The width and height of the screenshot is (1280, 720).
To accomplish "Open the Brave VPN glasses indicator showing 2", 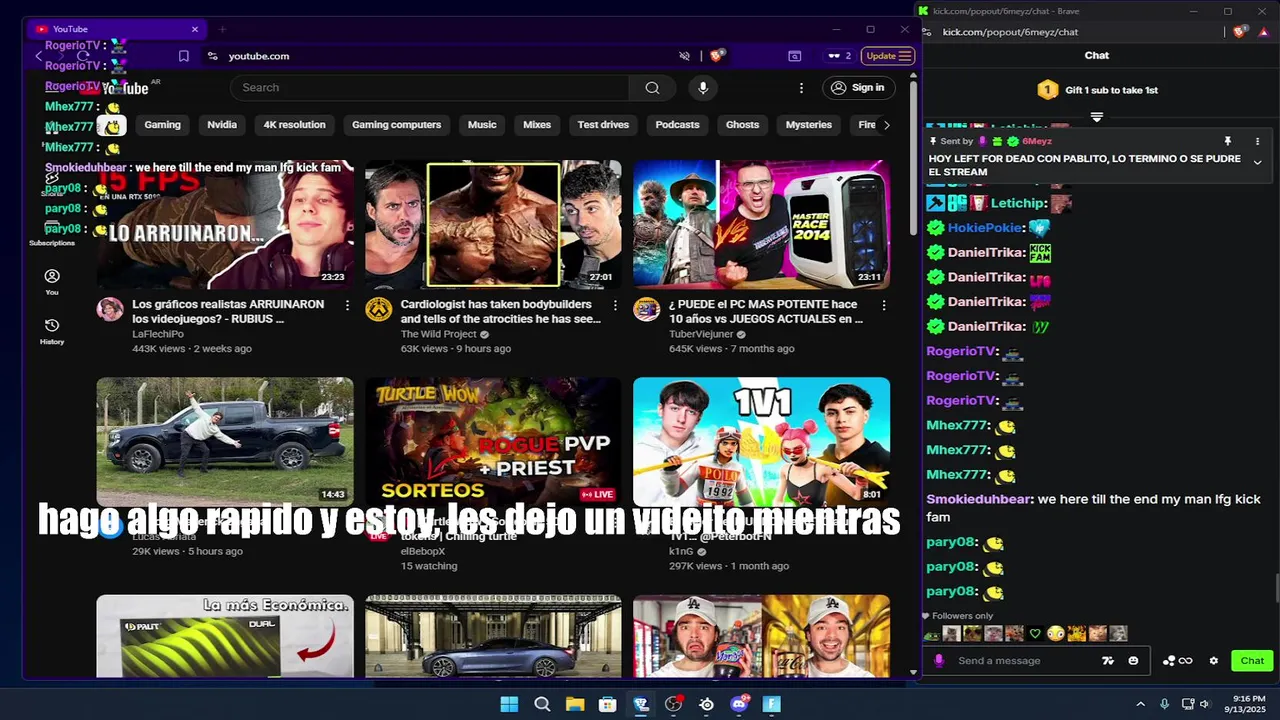I will tap(840, 56).
